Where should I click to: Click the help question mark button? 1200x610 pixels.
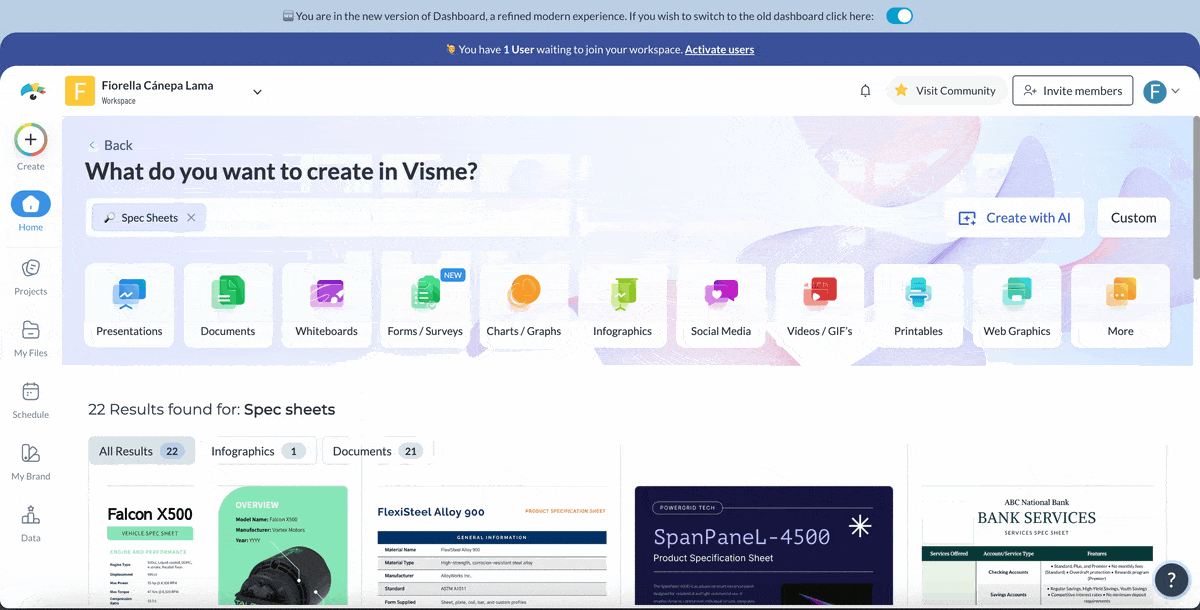(1171, 580)
